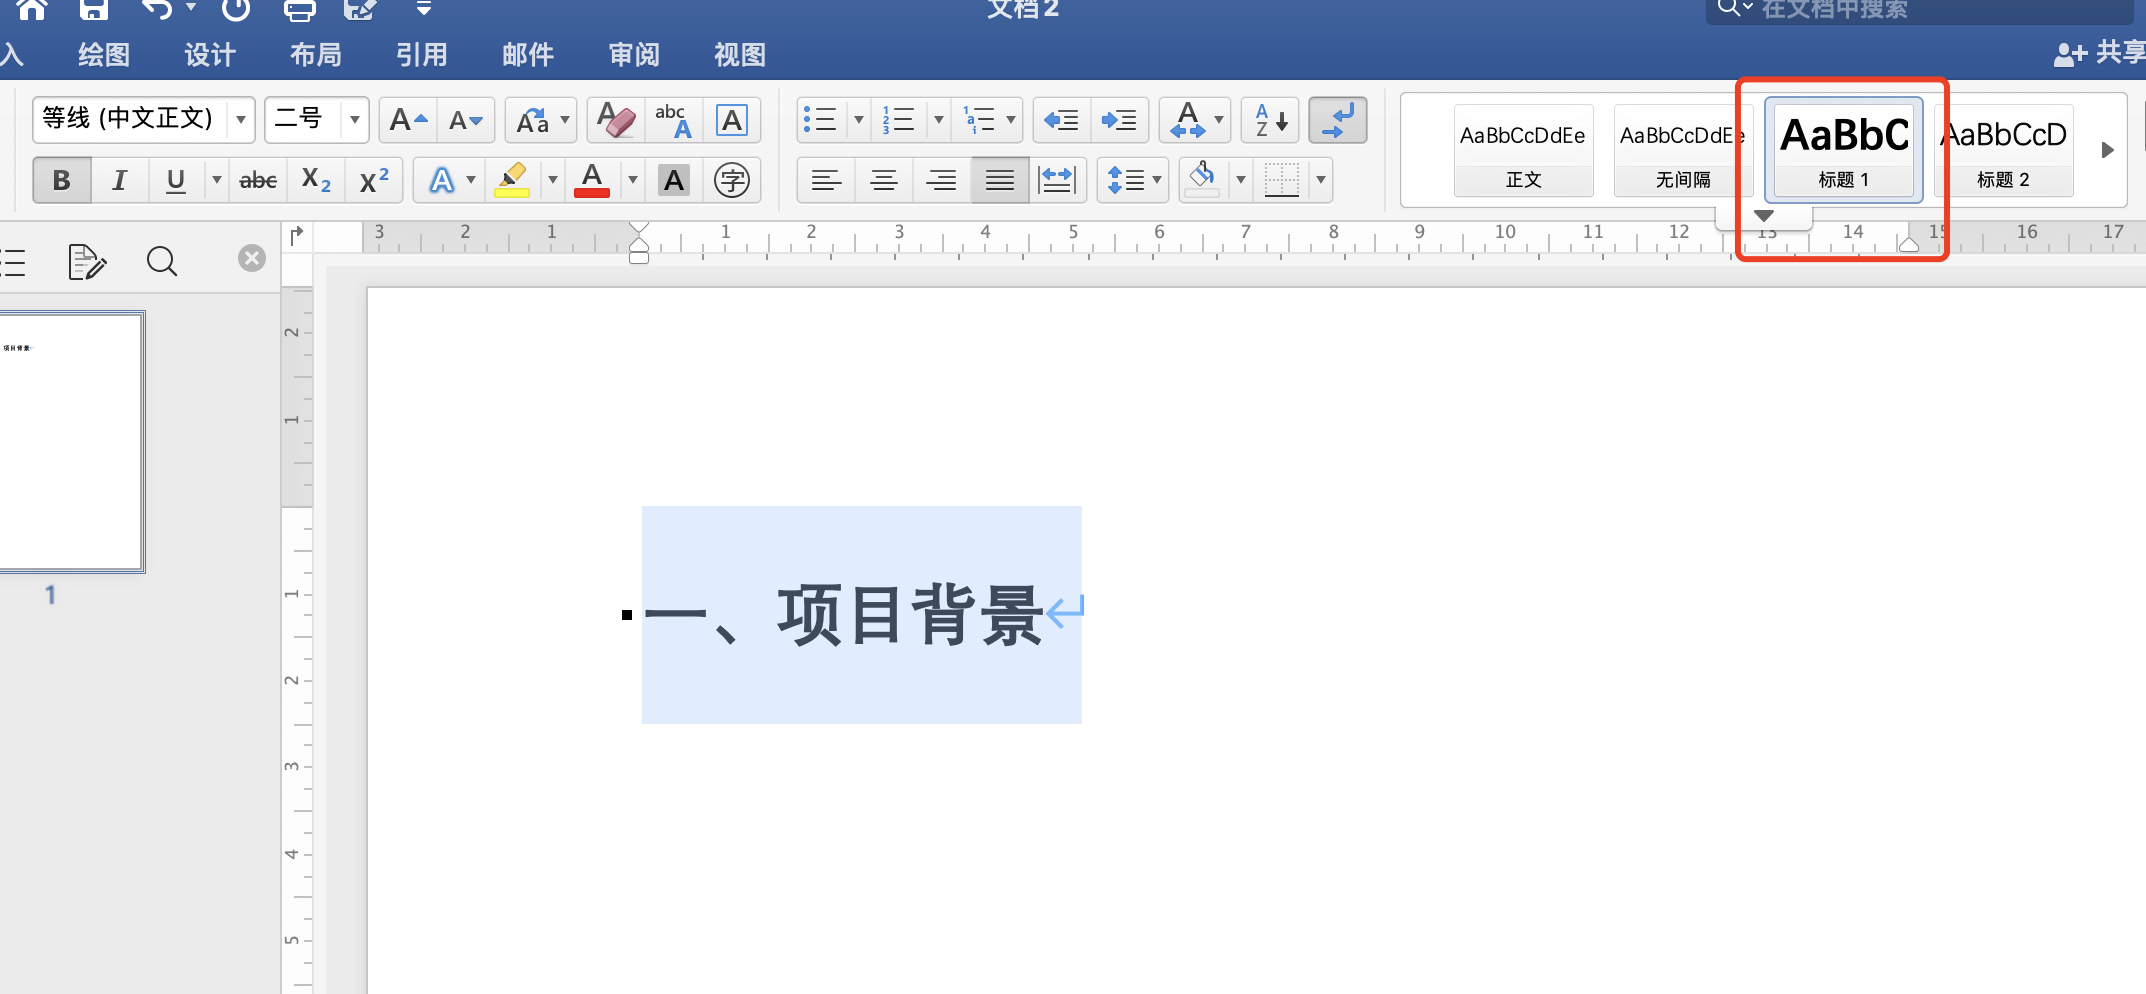Open numbered list dropdown arrow
The width and height of the screenshot is (2146, 994).
coord(938,121)
